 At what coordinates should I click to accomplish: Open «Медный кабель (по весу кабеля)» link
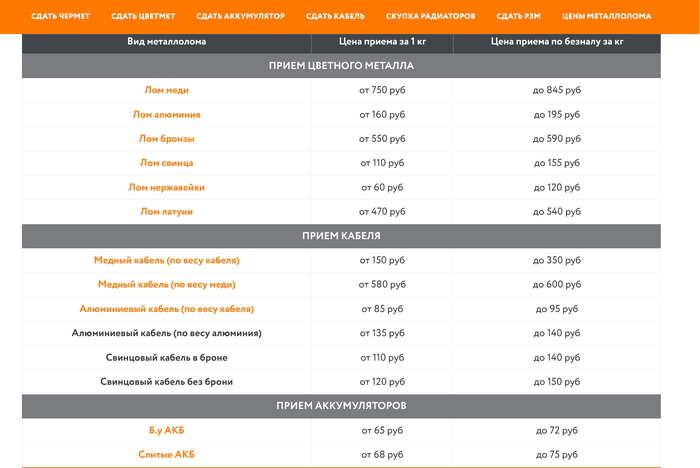166,260
